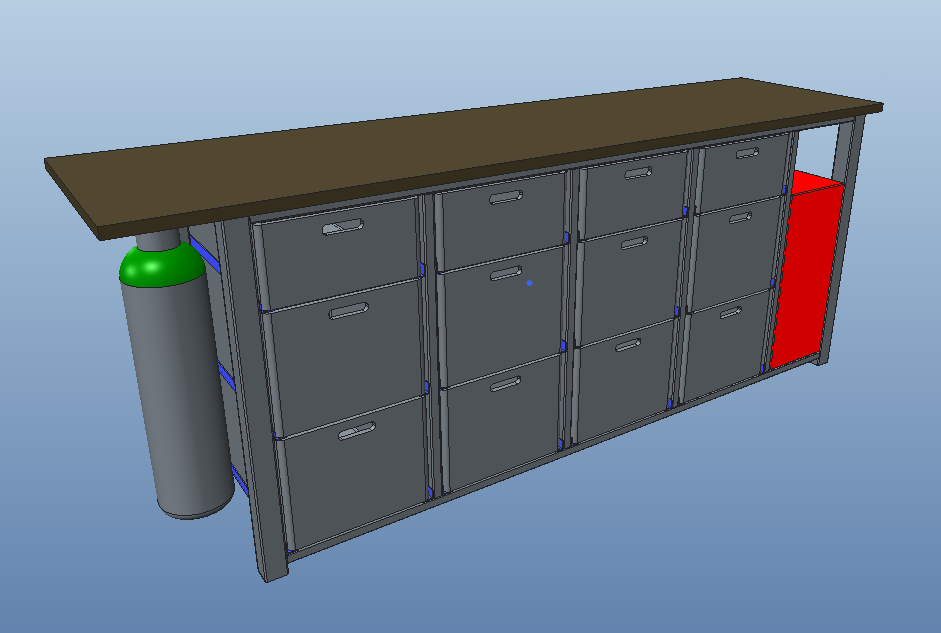
Task: Click the bottom drawer handle in leftmost column
Action: click(356, 430)
